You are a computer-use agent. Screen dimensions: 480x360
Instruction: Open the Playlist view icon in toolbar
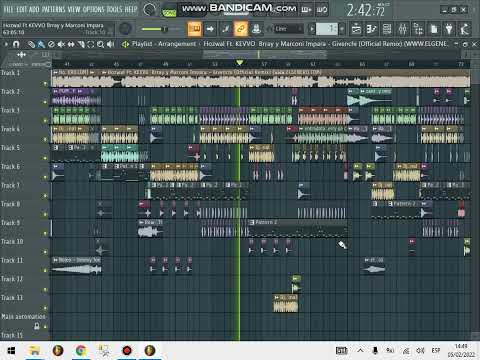pos(356,29)
